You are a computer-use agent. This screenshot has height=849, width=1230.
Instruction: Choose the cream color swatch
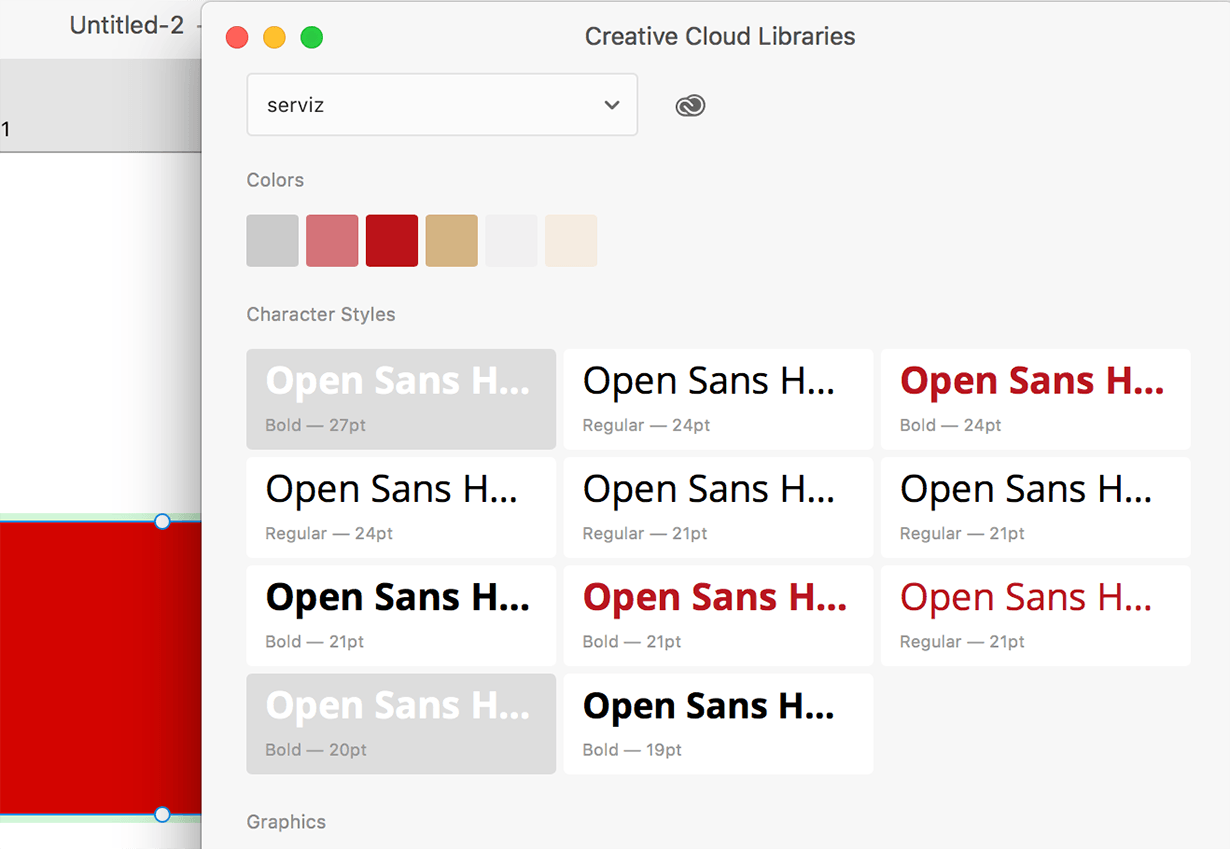click(571, 241)
